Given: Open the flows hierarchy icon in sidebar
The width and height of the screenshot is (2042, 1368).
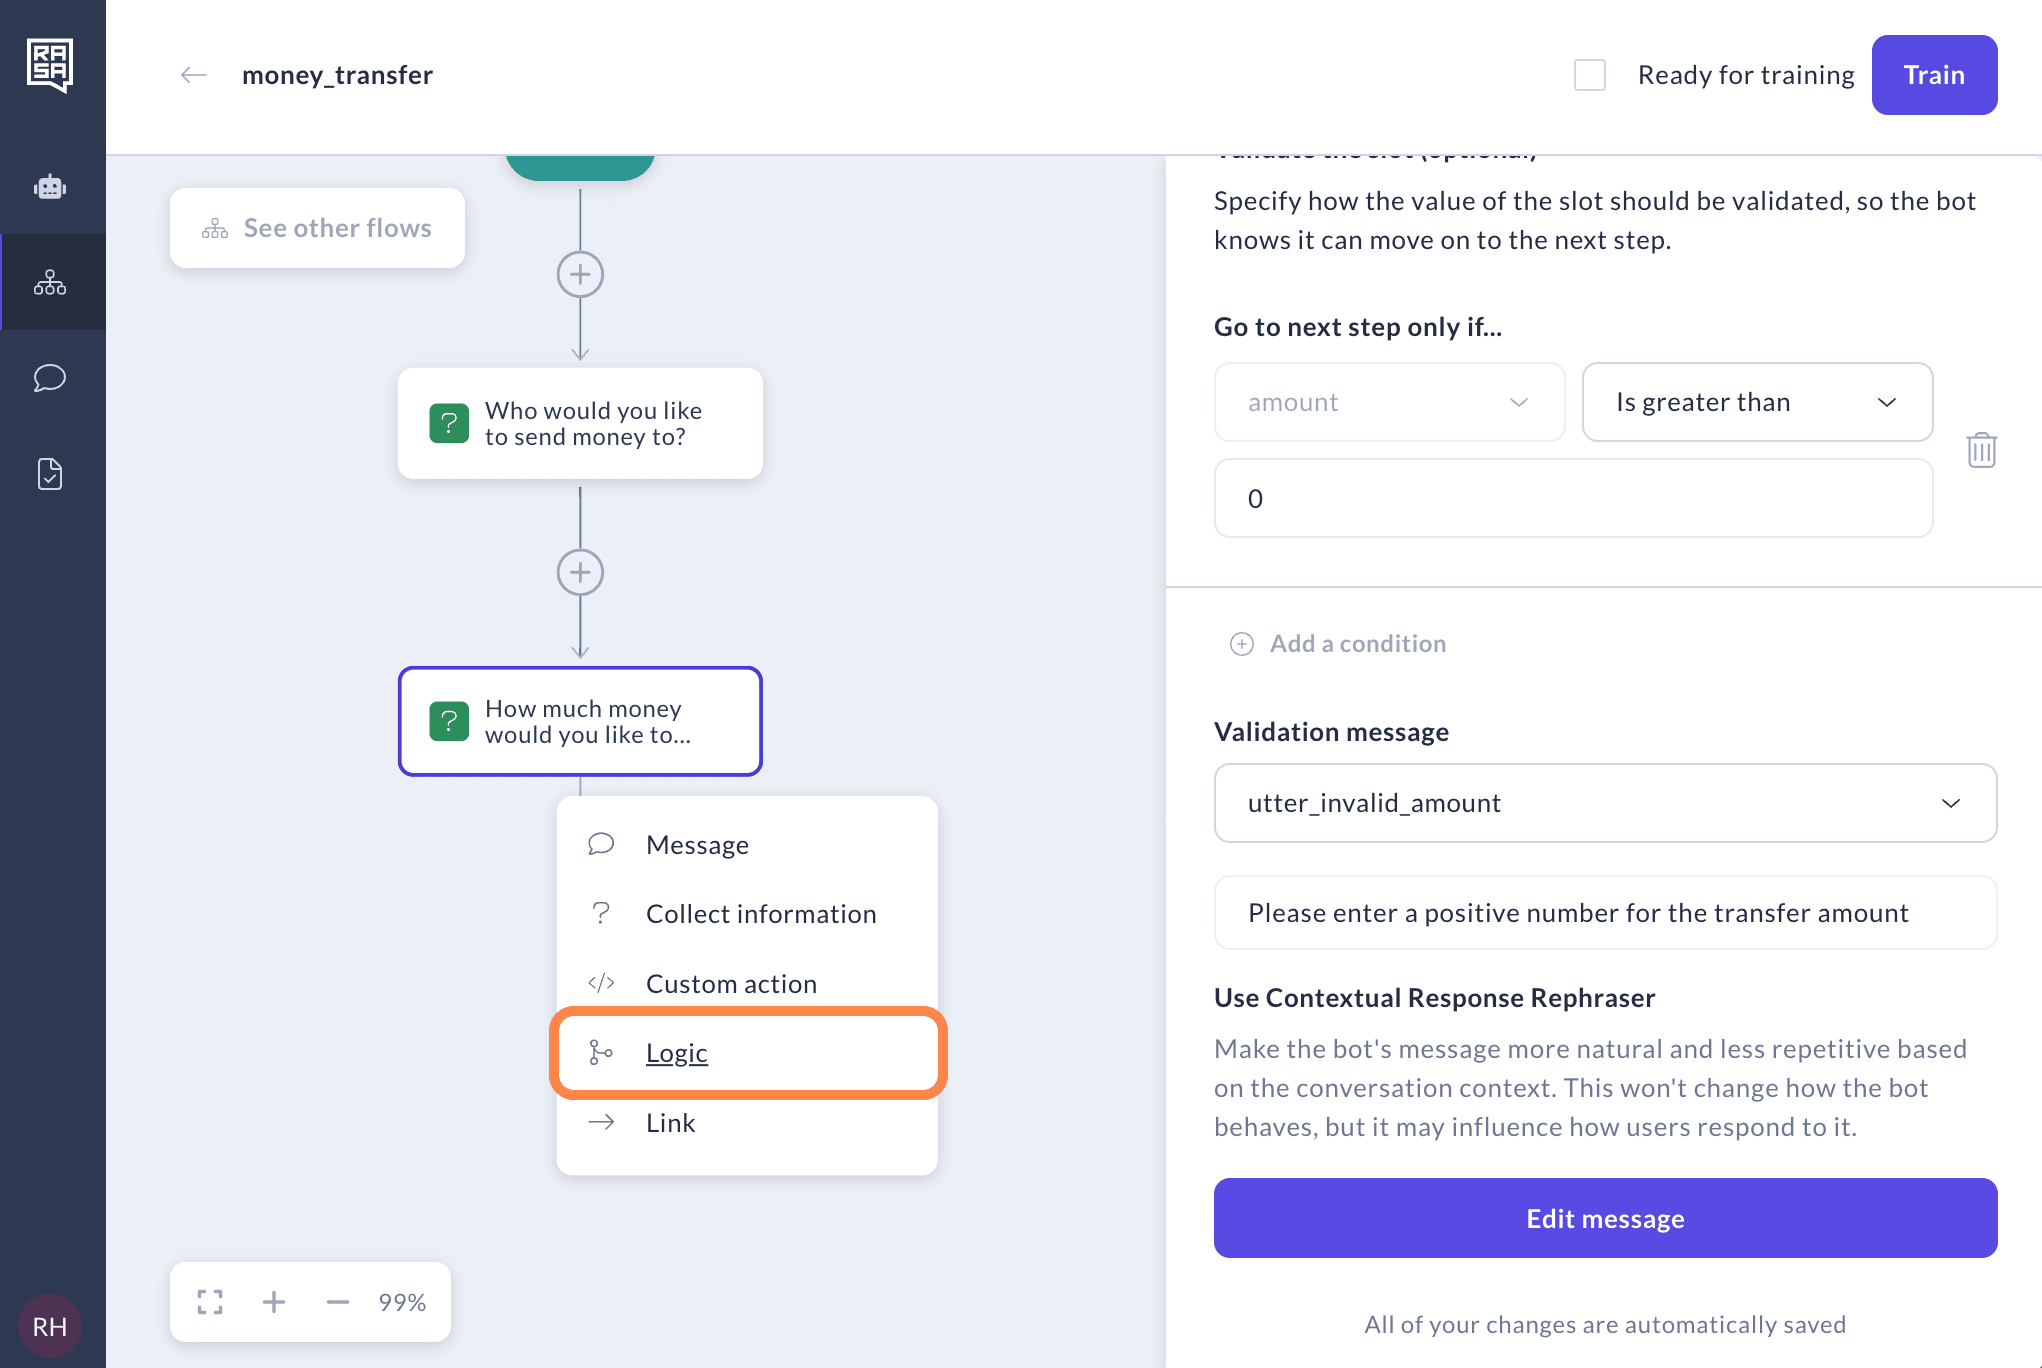Looking at the screenshot, I should point(50,283).
